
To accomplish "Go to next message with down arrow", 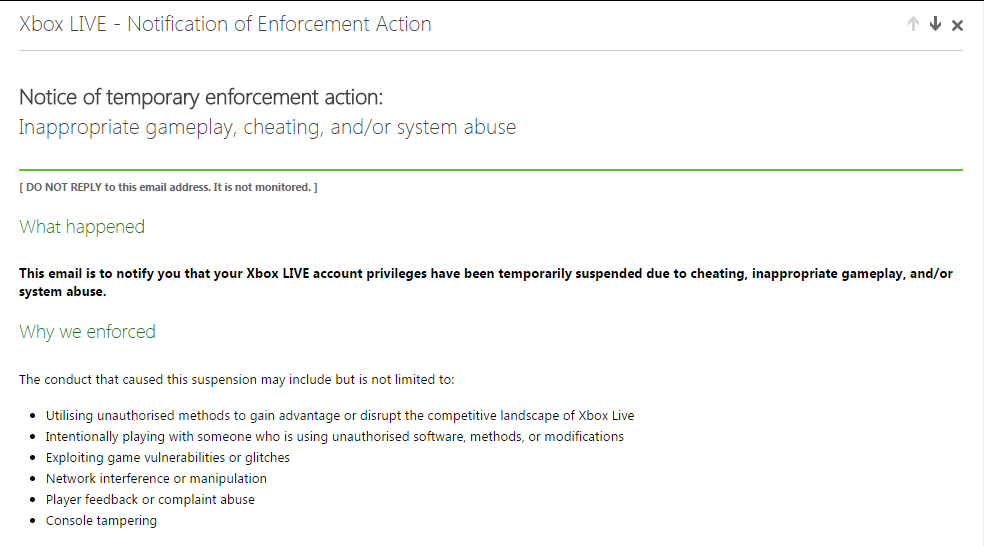I will [x=935, y=25].
